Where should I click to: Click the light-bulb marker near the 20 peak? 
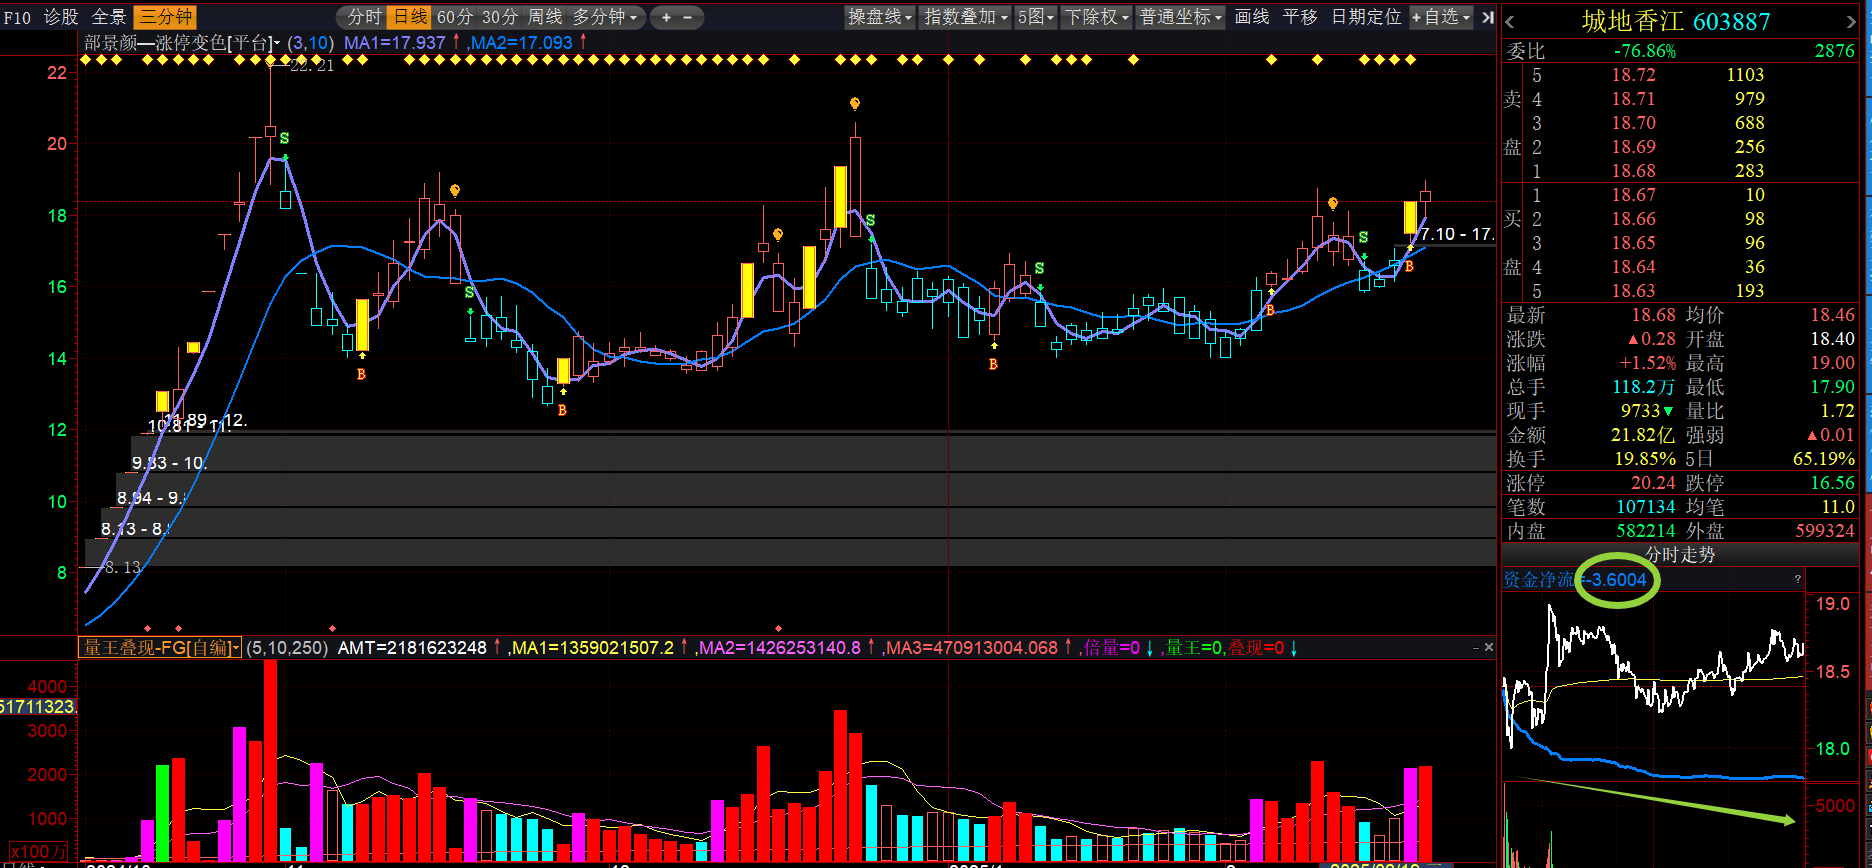point(855,103)
